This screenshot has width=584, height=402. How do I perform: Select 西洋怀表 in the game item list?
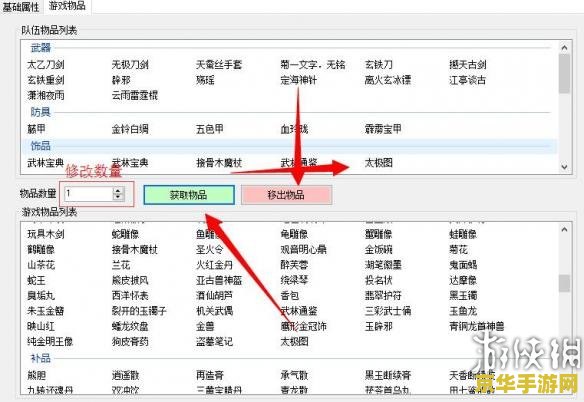[130, 296]
